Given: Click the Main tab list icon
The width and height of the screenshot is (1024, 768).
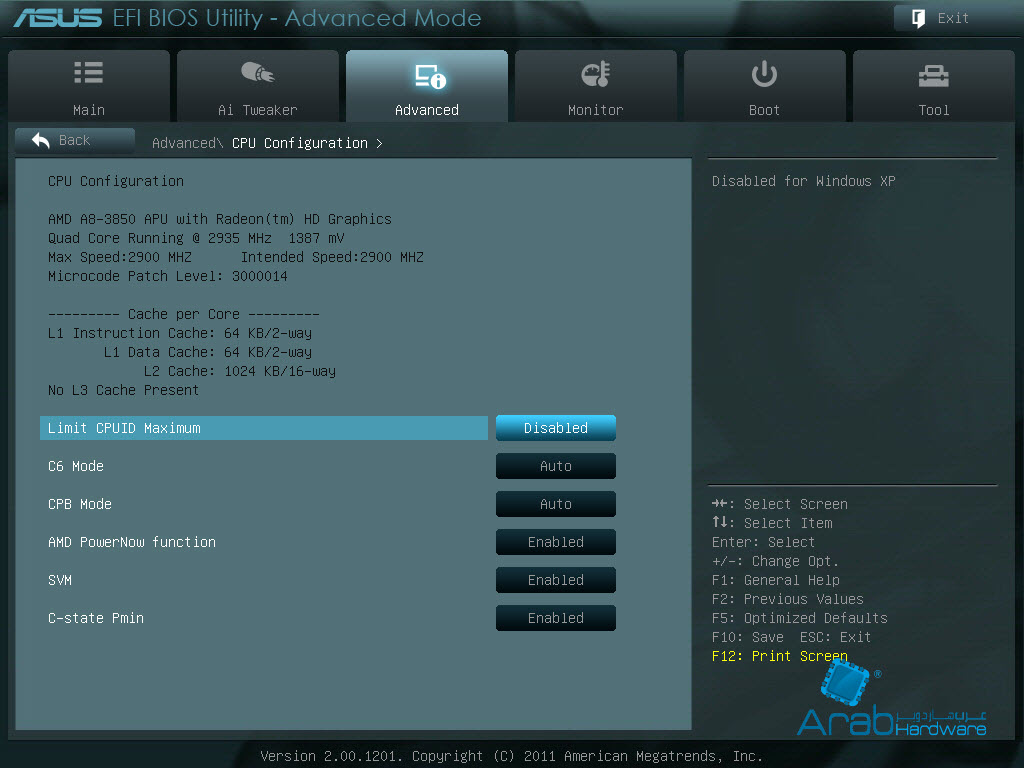Looking at the screenshot, I should 89,72.
